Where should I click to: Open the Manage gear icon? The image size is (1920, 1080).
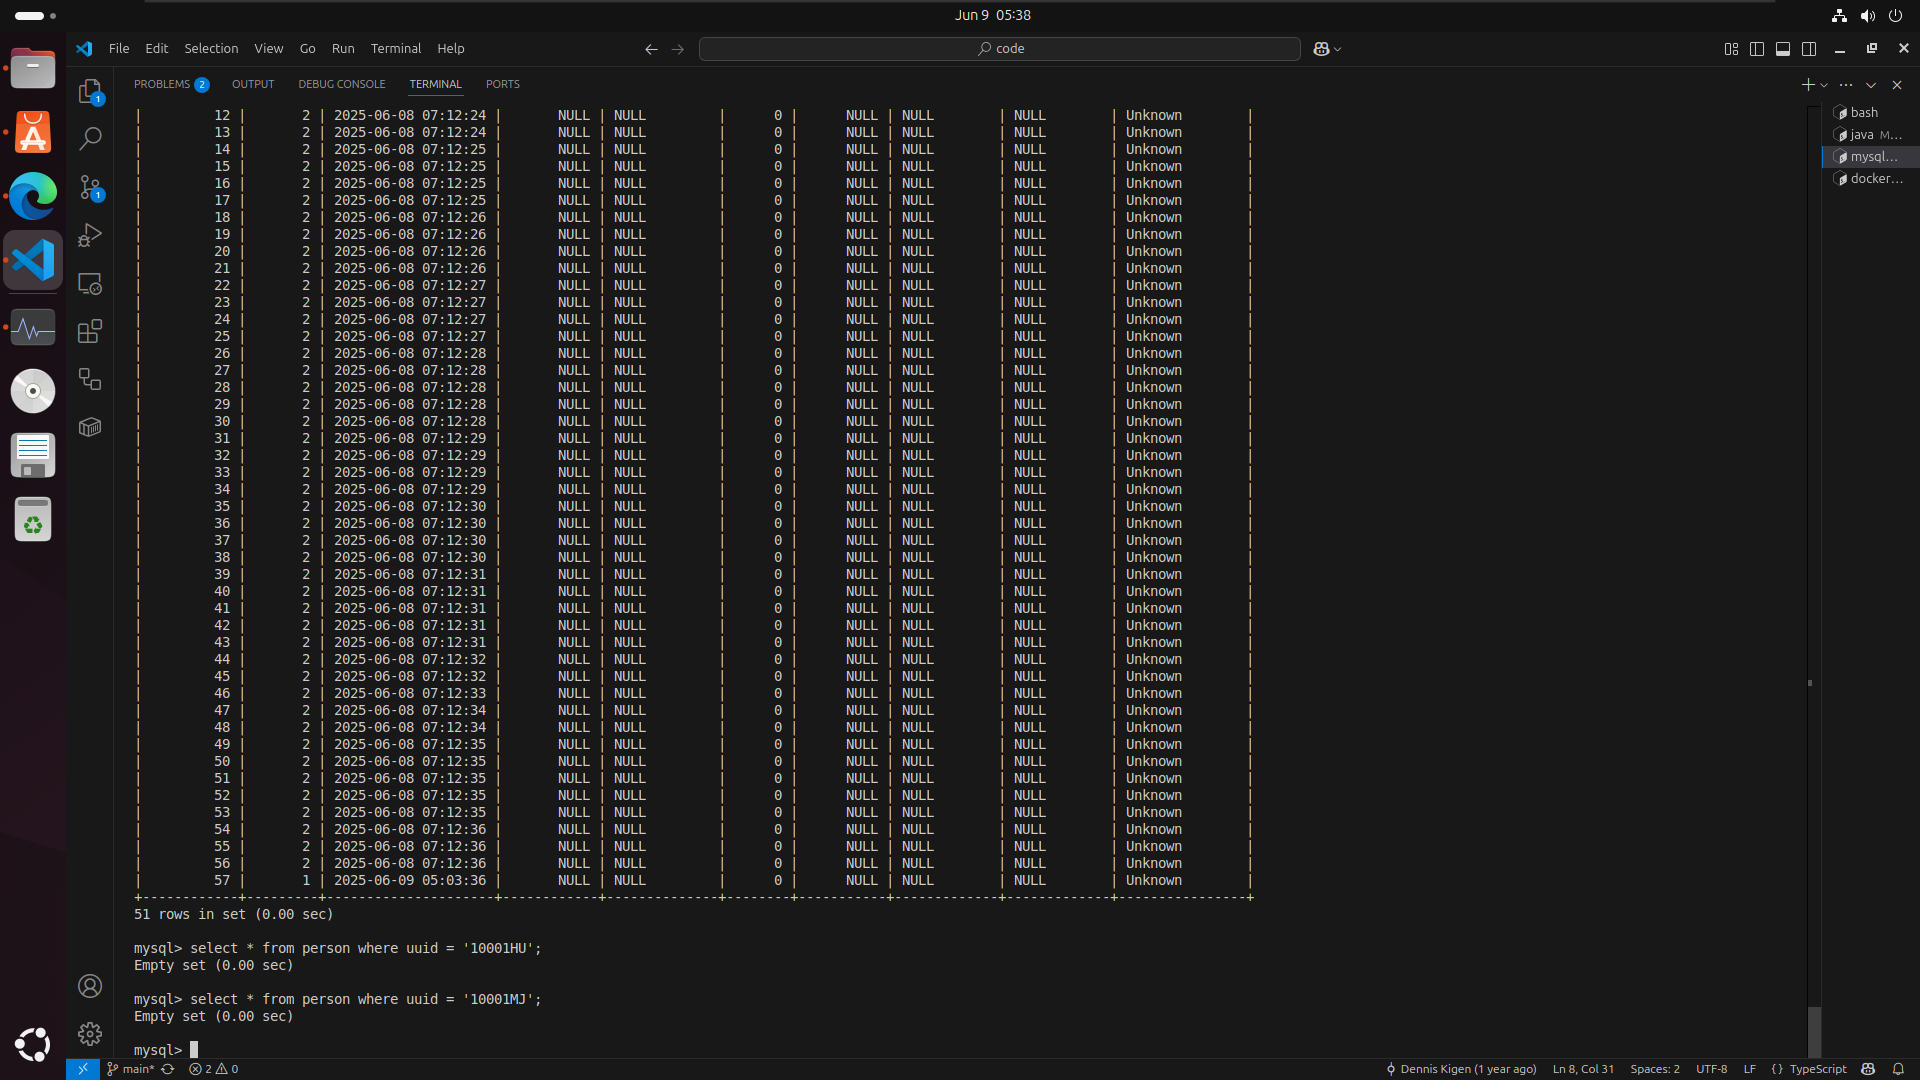click(90, 1034)
